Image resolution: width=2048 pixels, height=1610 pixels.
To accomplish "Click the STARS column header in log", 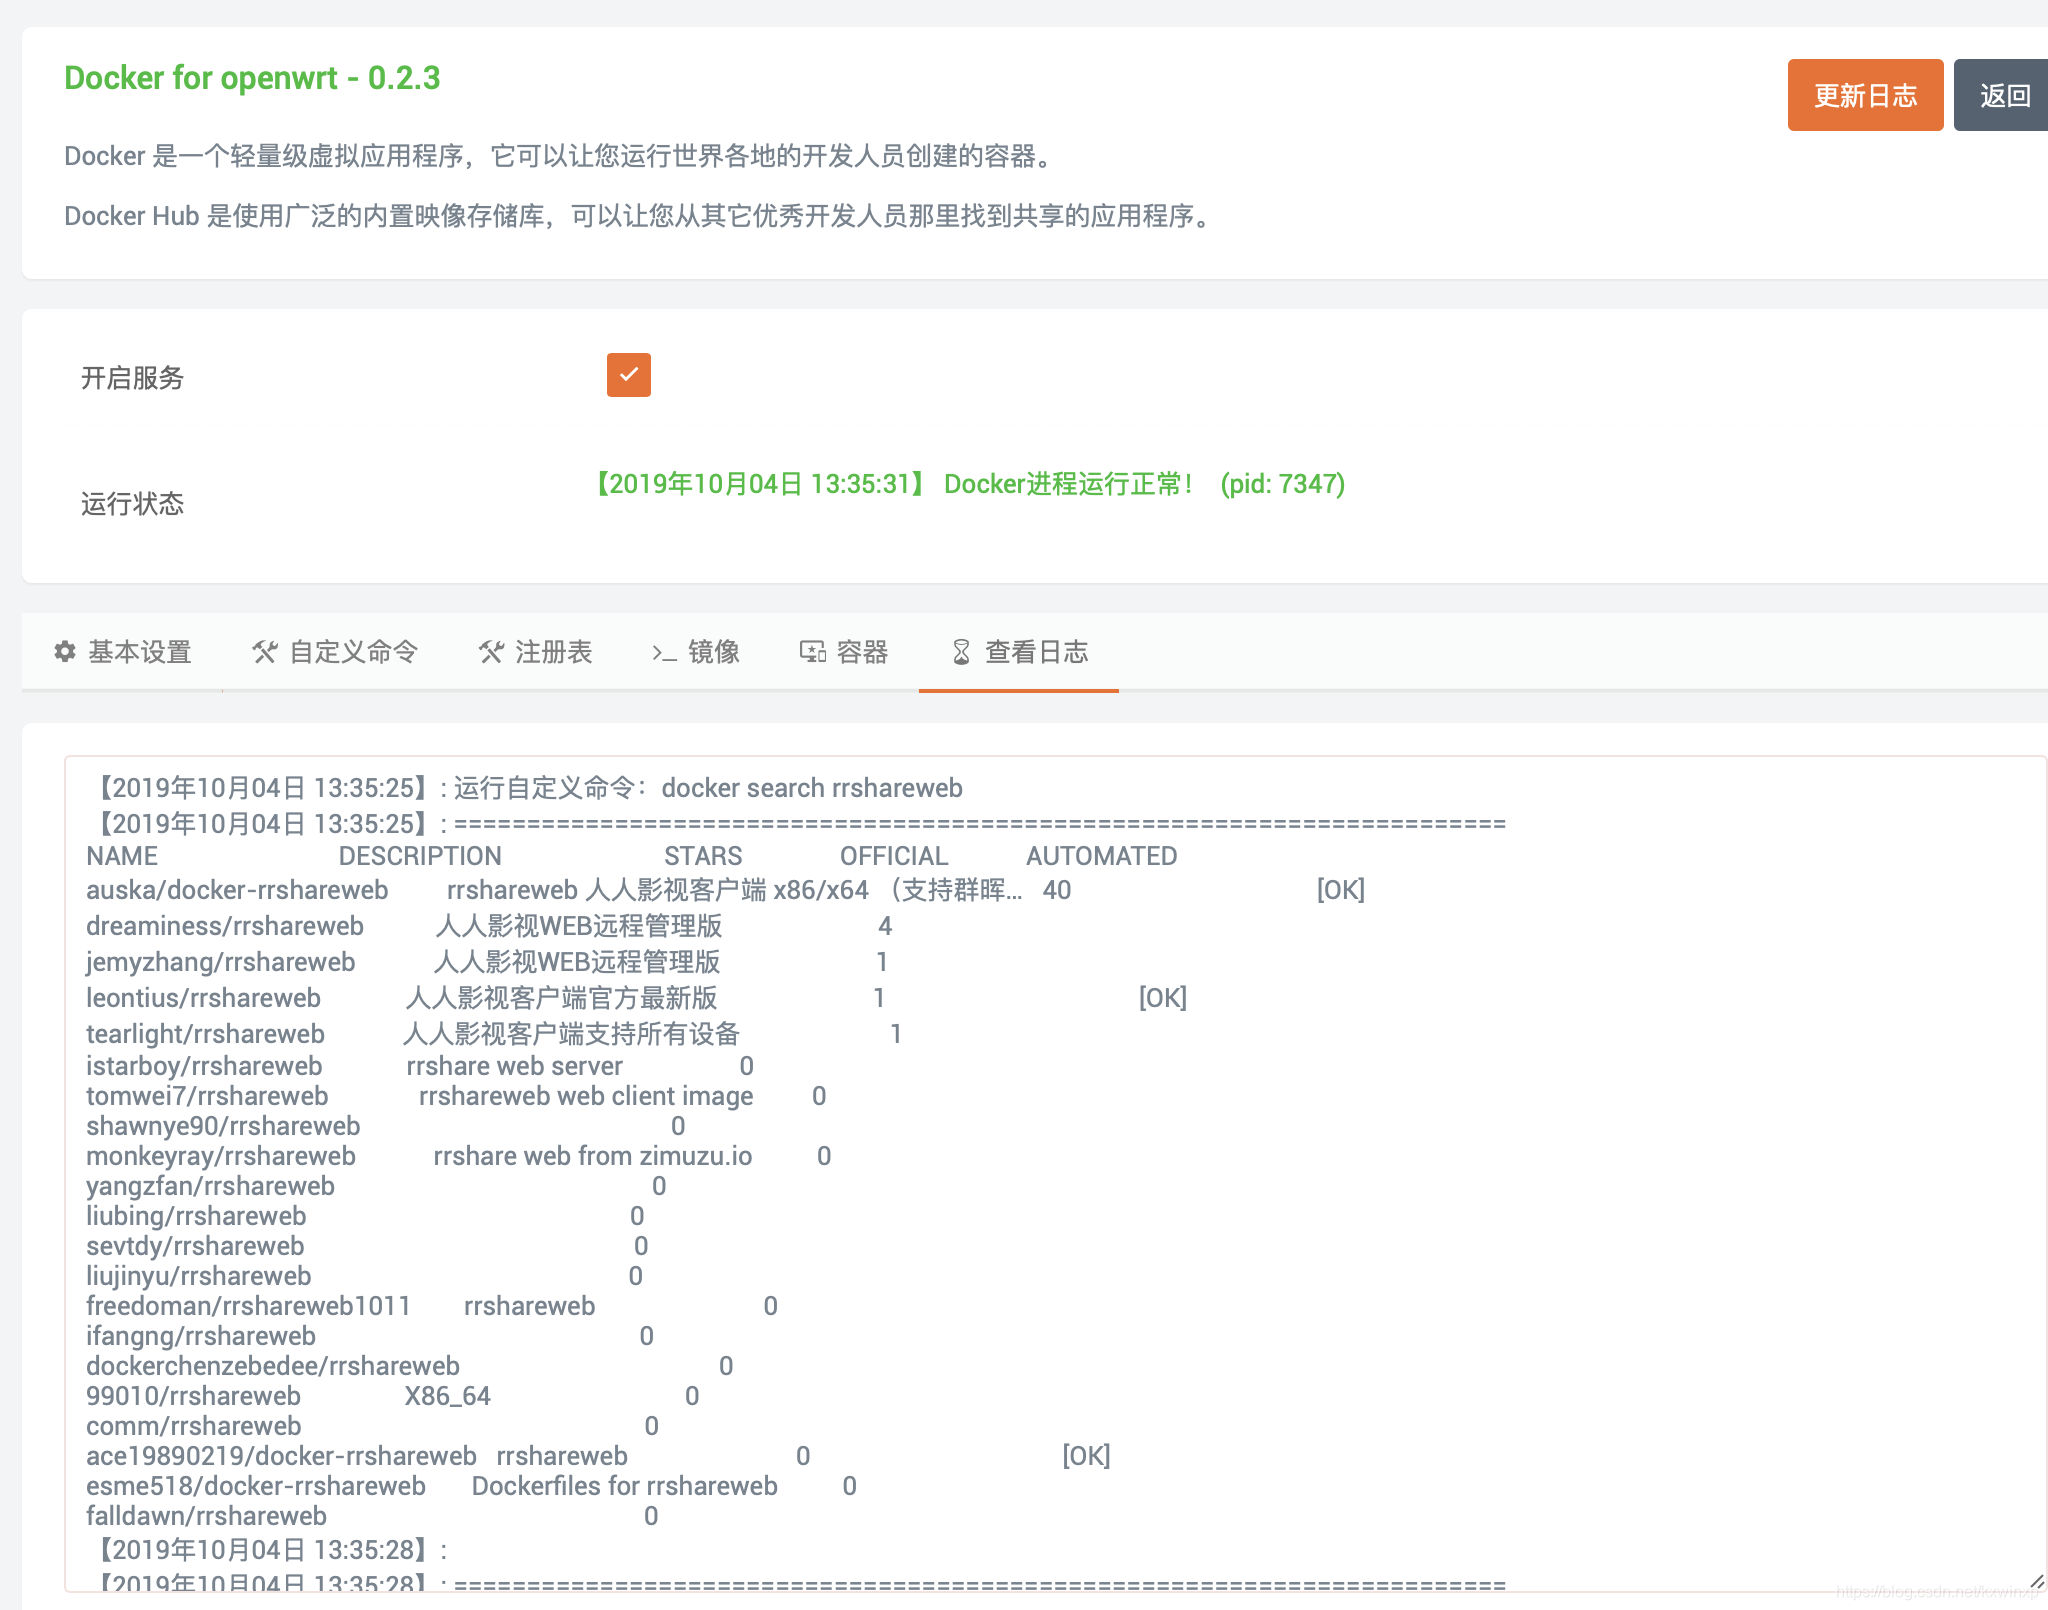I will coord(703,856).
